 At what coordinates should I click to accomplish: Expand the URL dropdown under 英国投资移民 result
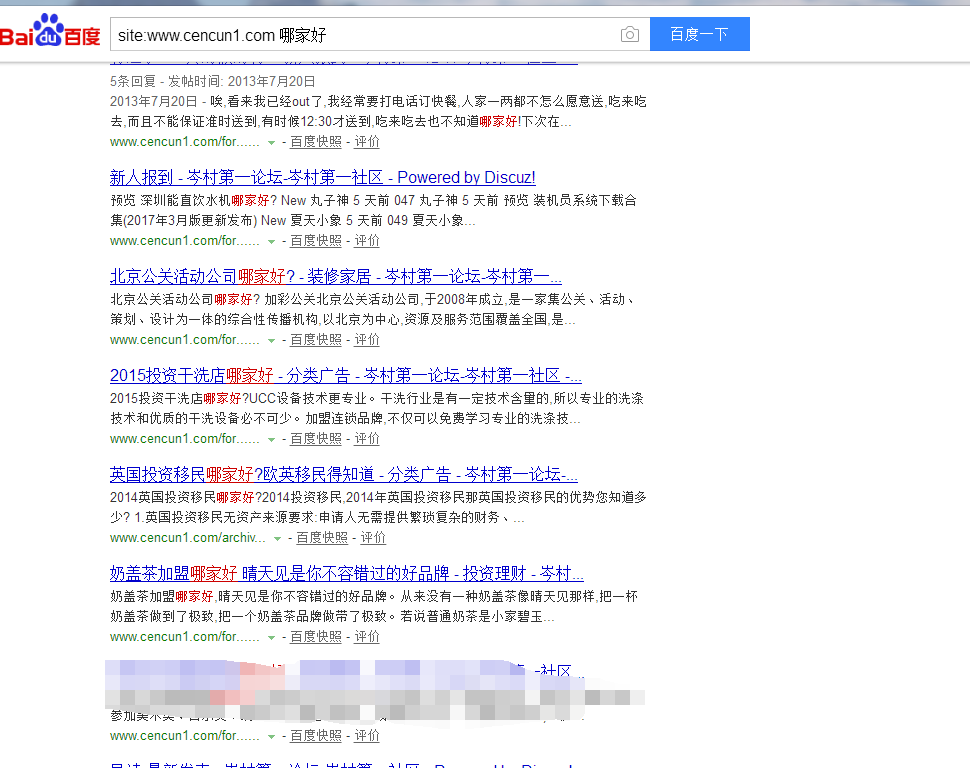[x=276, y=537]
